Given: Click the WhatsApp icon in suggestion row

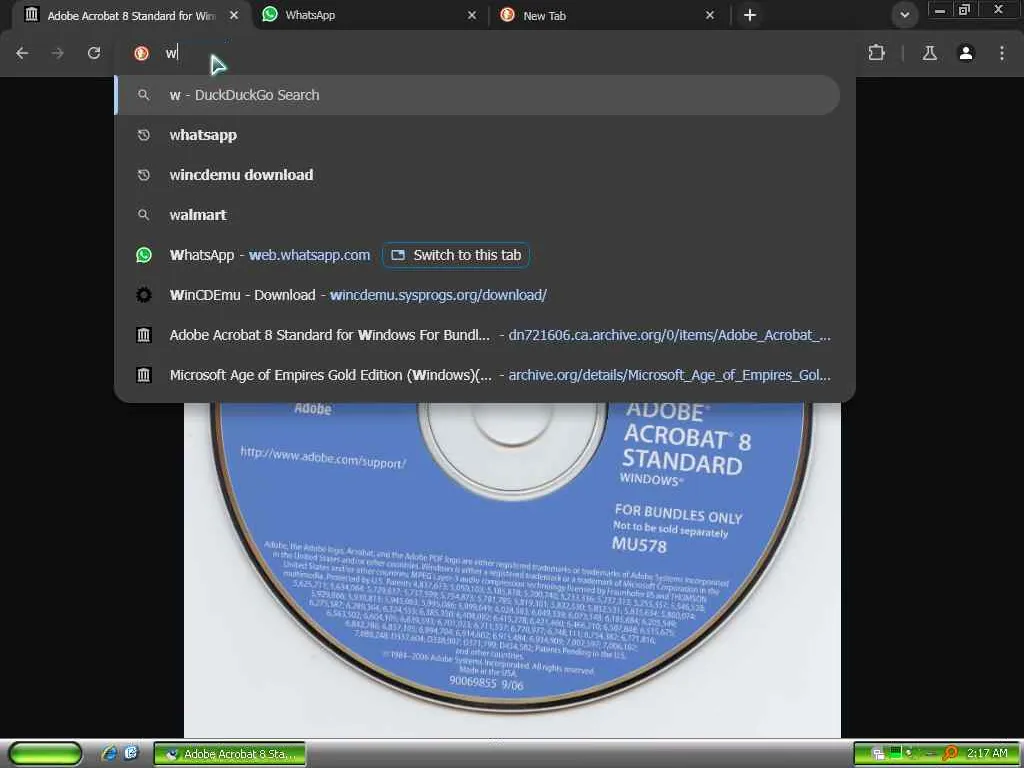Looking at the screenshot, I should pyautogui.click(x=144, y=255).
